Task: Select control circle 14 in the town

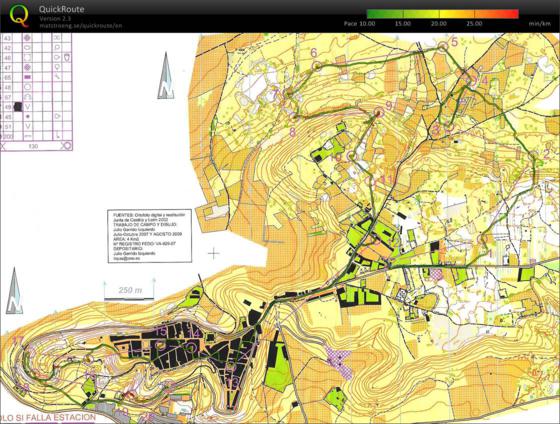Action: (192, 346)
